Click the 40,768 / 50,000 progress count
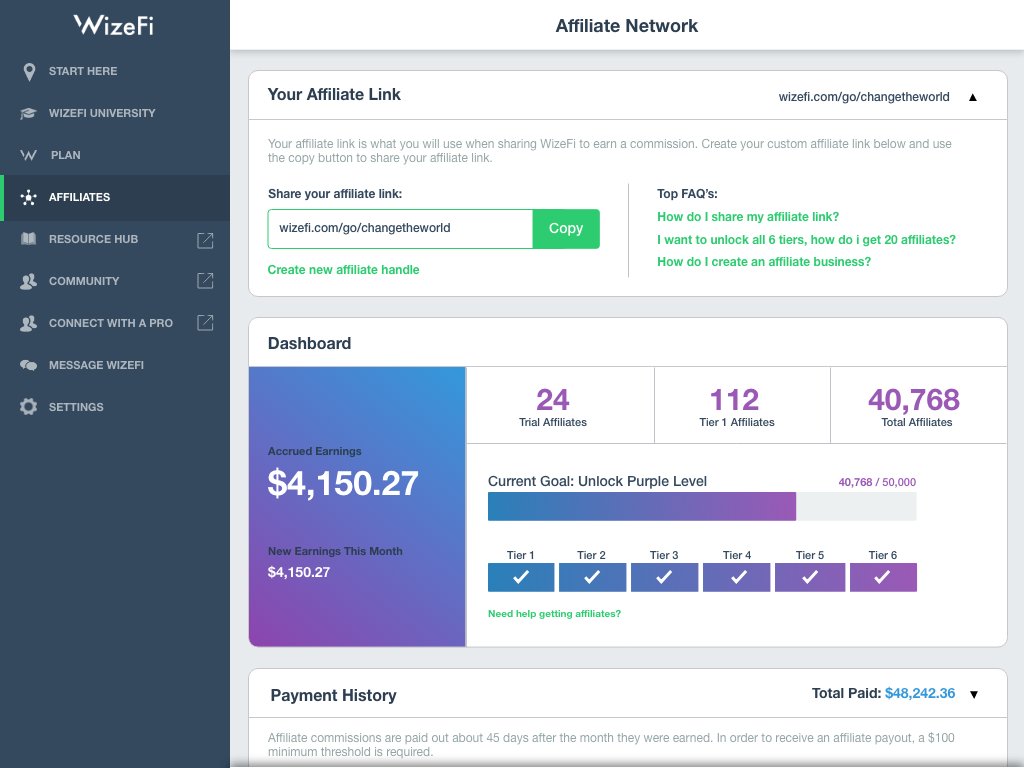 pos(877,482)
